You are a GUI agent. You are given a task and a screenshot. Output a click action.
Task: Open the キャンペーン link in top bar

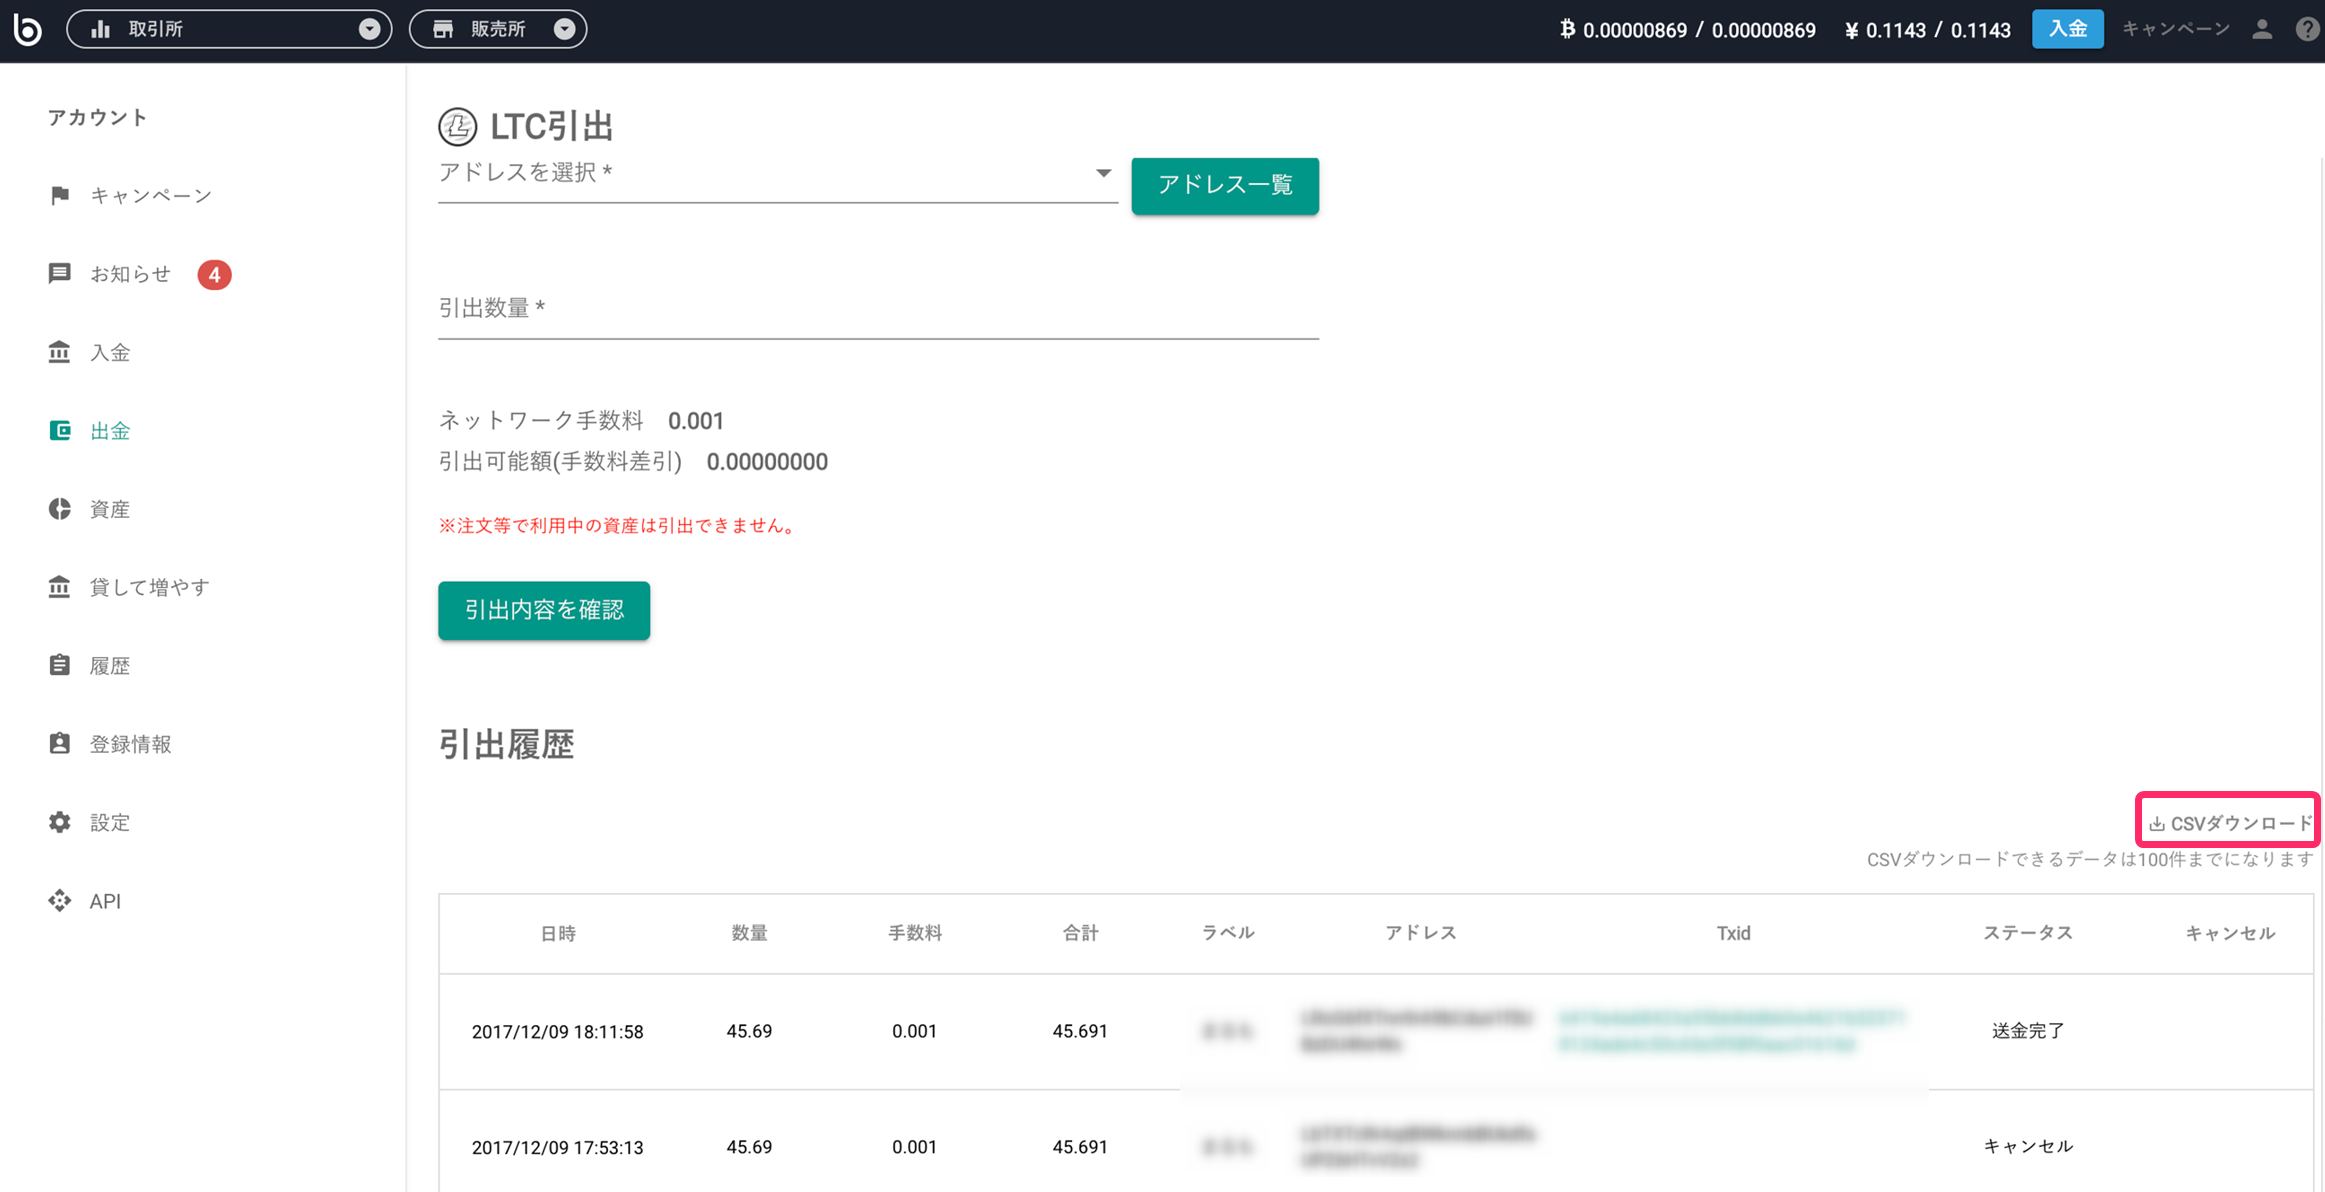click(2176, 29)
